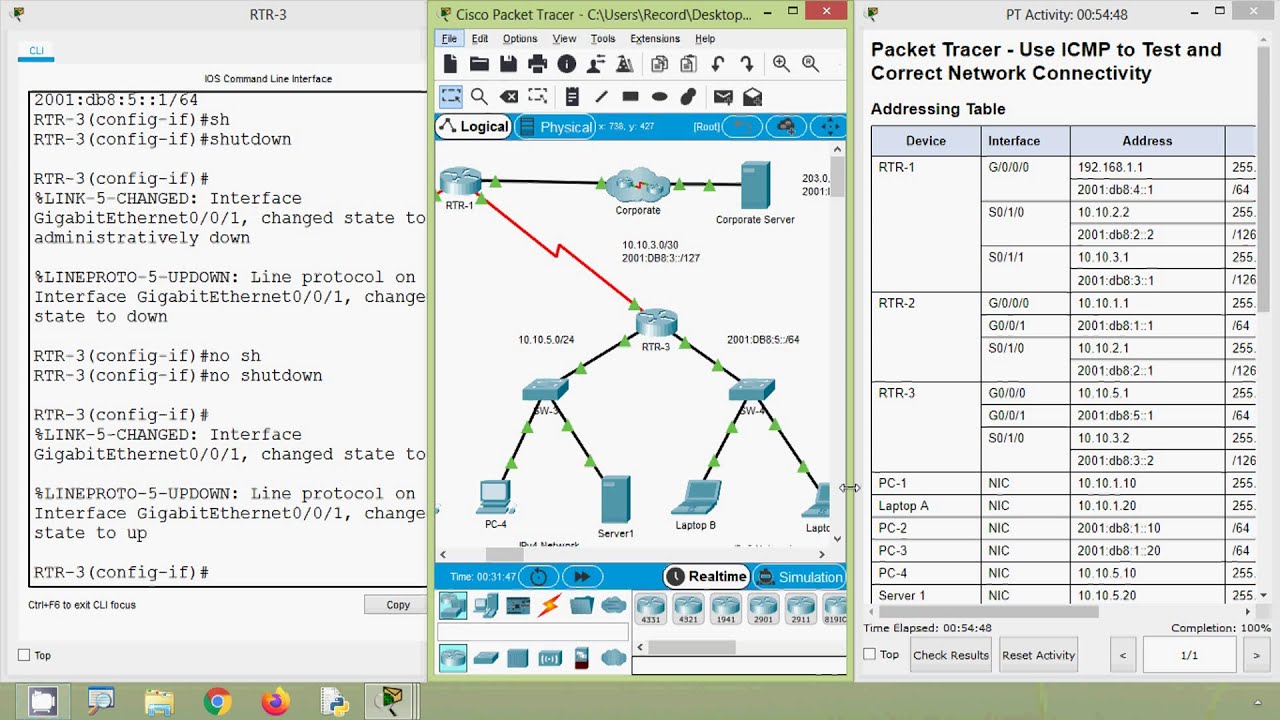Viewport: 1280px width, 720px height.
Task: Select the Place Note tool
Action: pos(572,96)
